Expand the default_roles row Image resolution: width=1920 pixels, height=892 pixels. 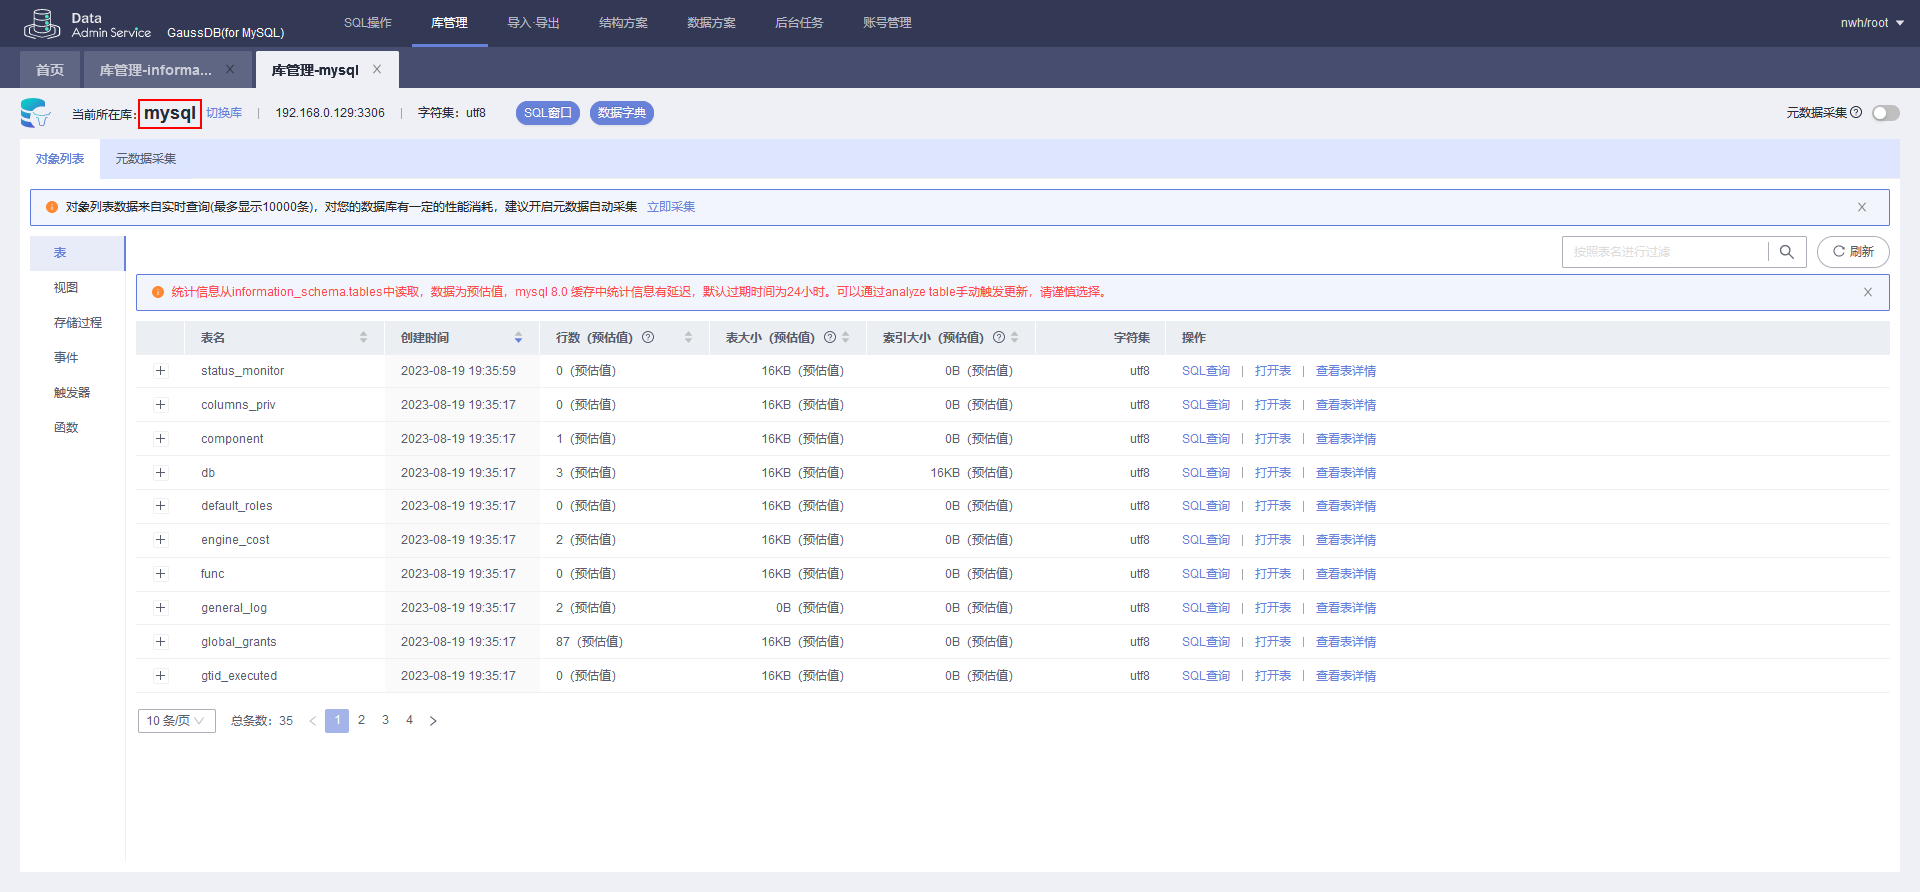pyautogui.click(x=160, y=506)
